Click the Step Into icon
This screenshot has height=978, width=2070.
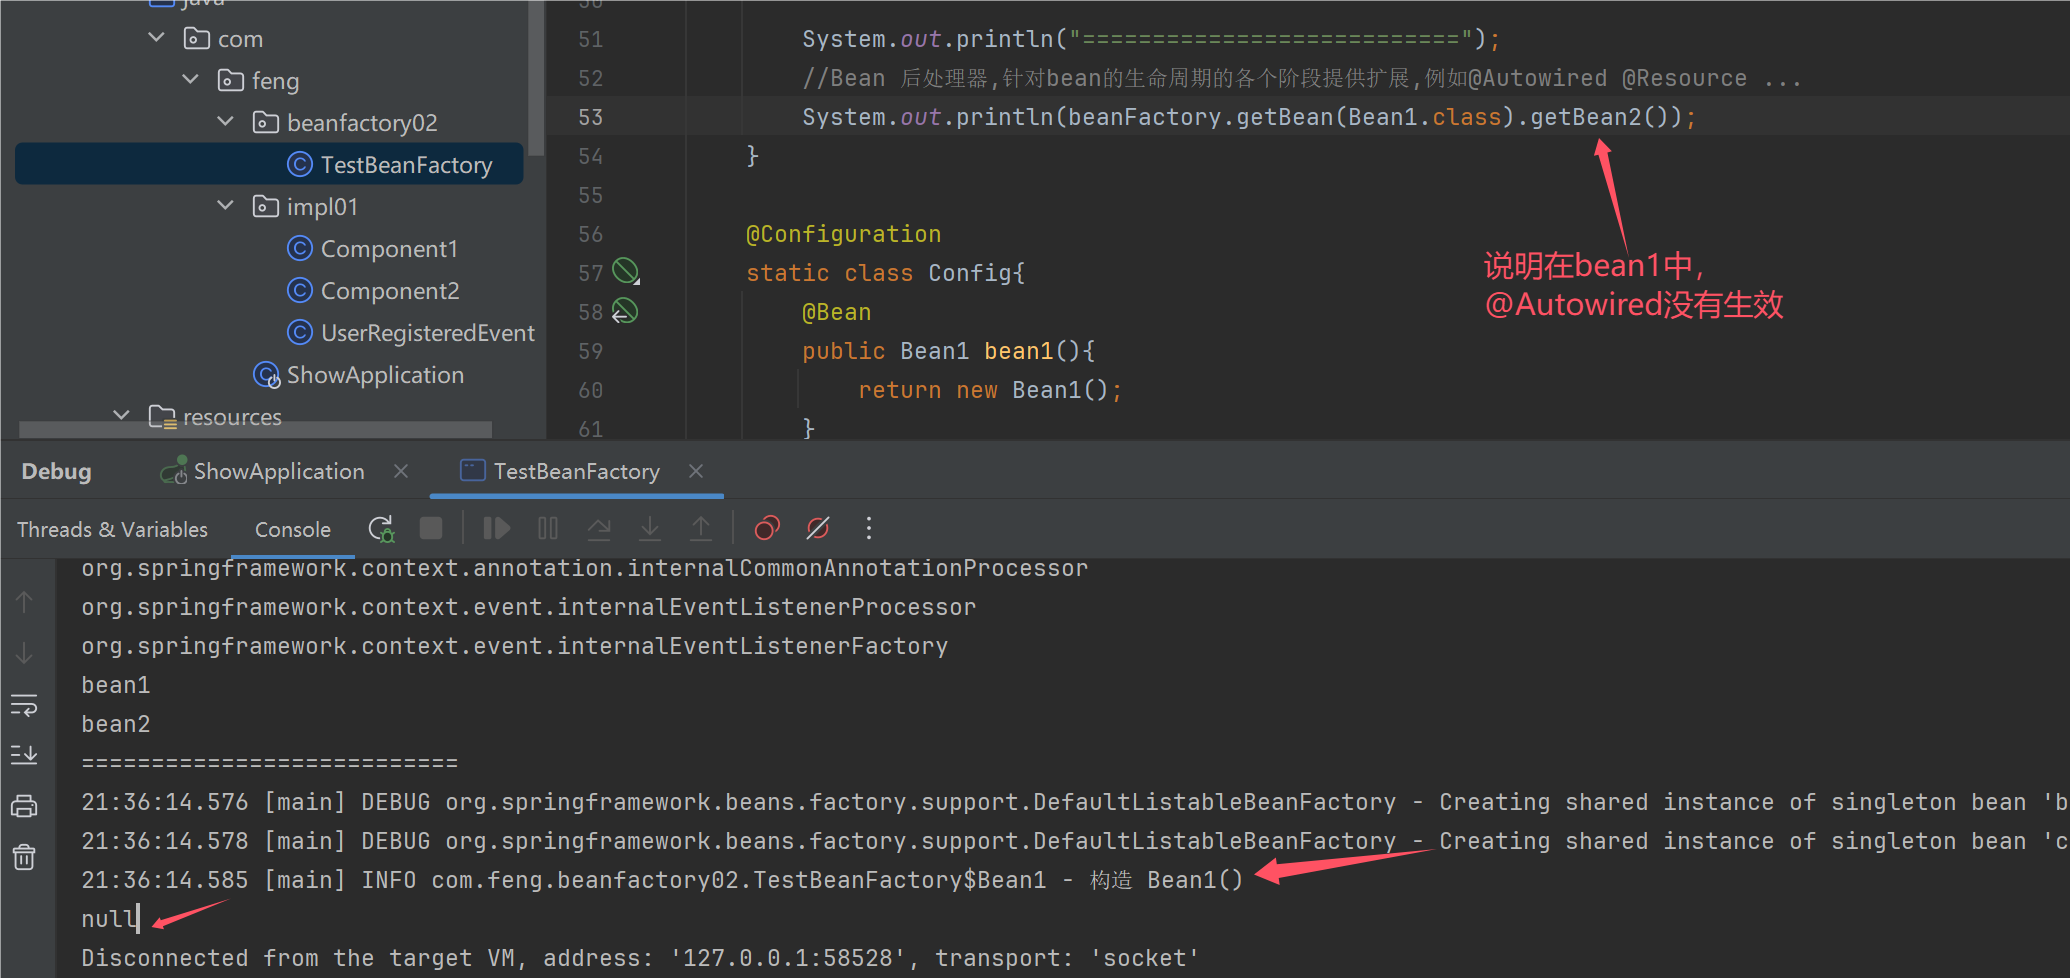pos(650,528)
